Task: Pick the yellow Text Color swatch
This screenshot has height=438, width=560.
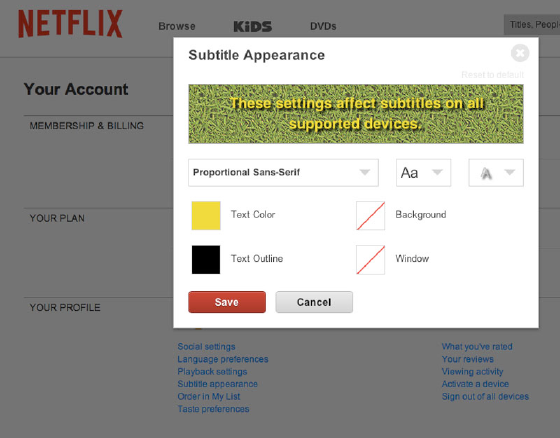Action: point(206,215)
